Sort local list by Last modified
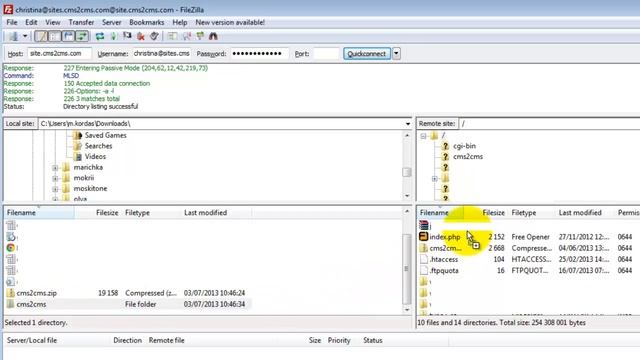The image size is (640, 360). [216, 213]
